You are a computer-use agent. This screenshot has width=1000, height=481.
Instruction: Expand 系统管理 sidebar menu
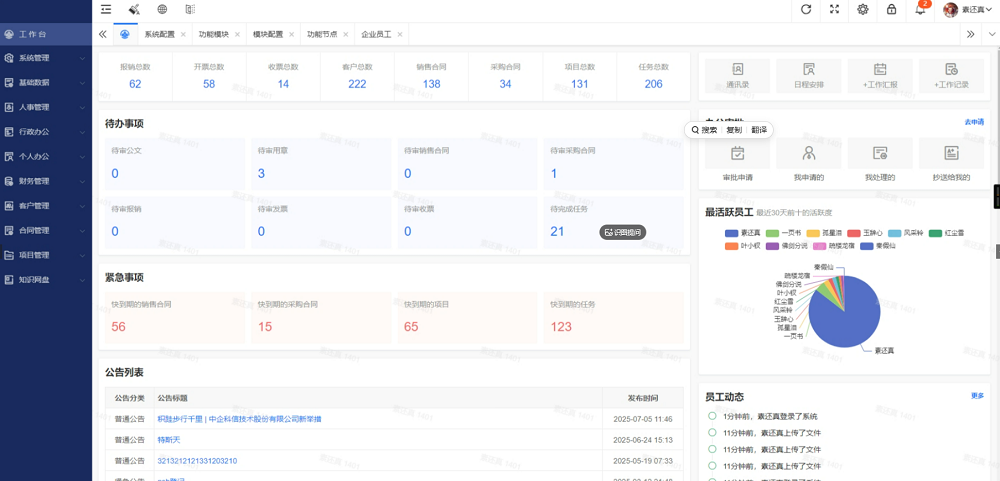click(x=46, y=58)
